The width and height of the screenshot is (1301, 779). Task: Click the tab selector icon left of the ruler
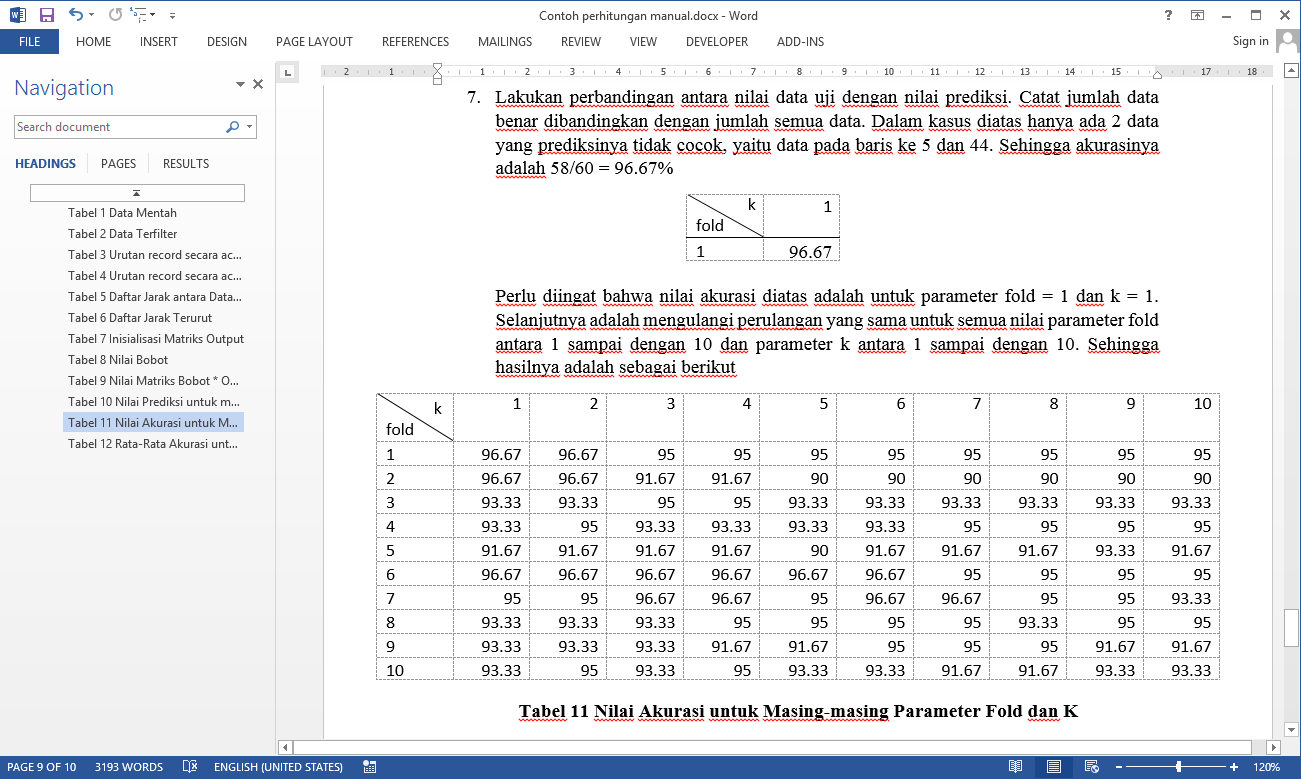(288, 72)
